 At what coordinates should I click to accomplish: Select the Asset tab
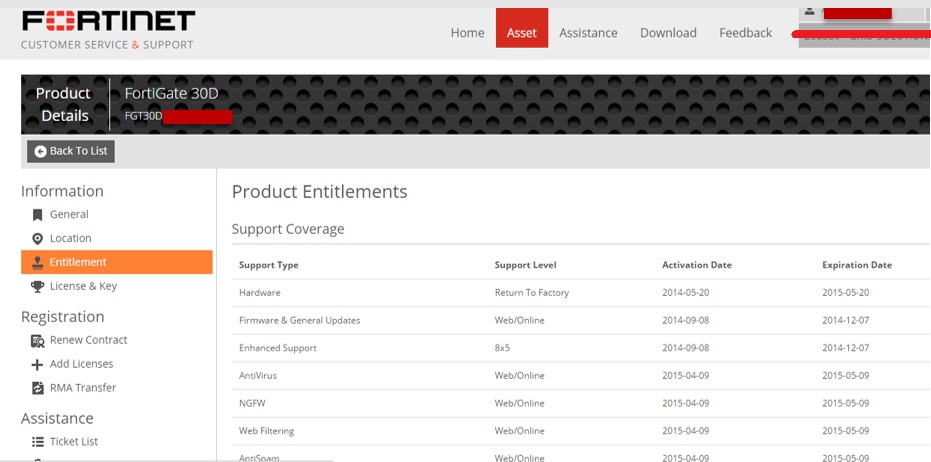tap(522, 28)
